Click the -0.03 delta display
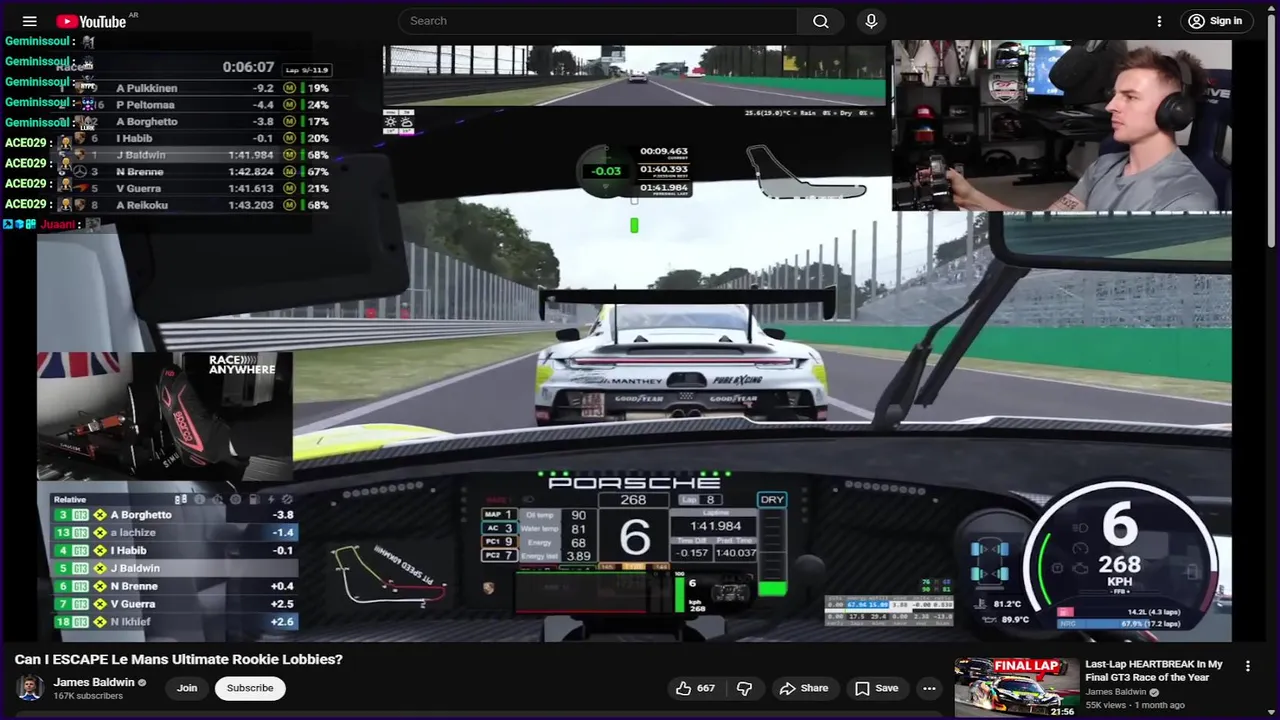Screen dimensions: 1280x720 (606, 171)
